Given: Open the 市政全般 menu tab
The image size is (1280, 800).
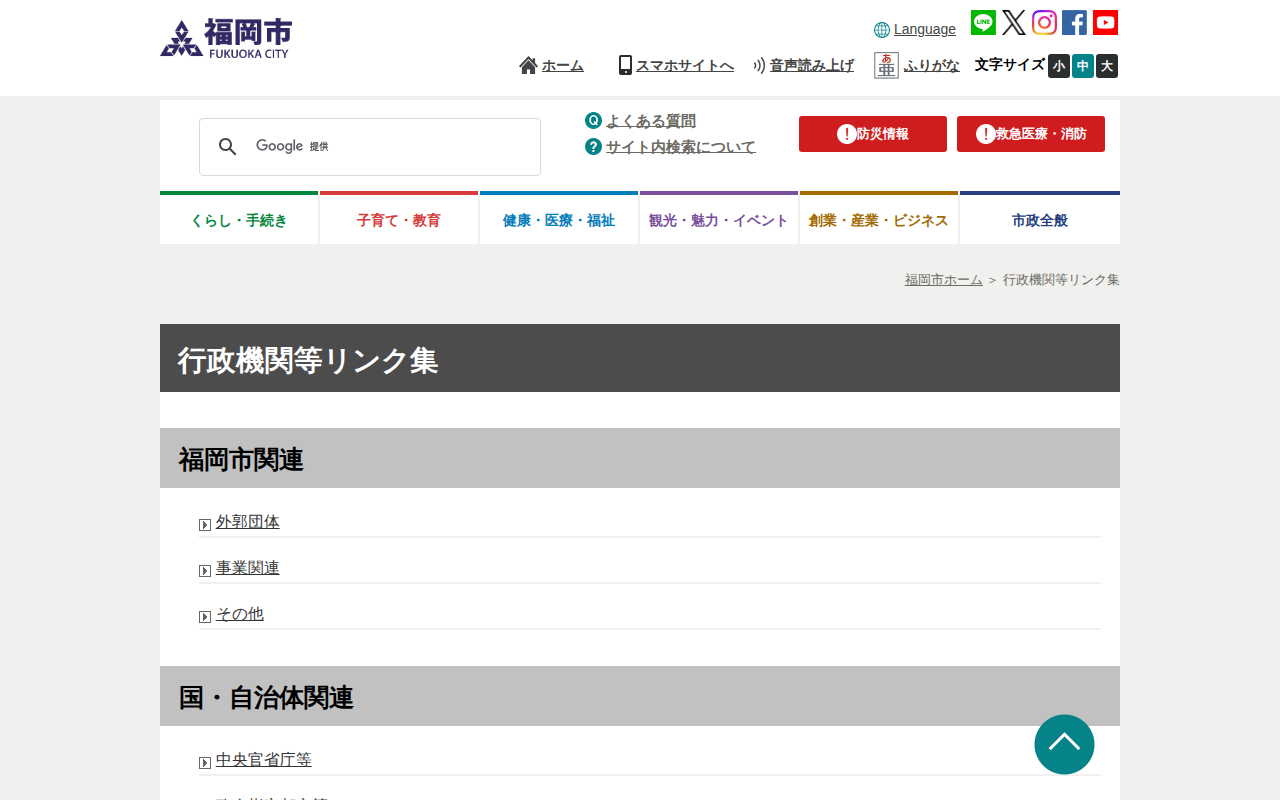Looking at the screenshot, I should click(x=1040, y=218).
